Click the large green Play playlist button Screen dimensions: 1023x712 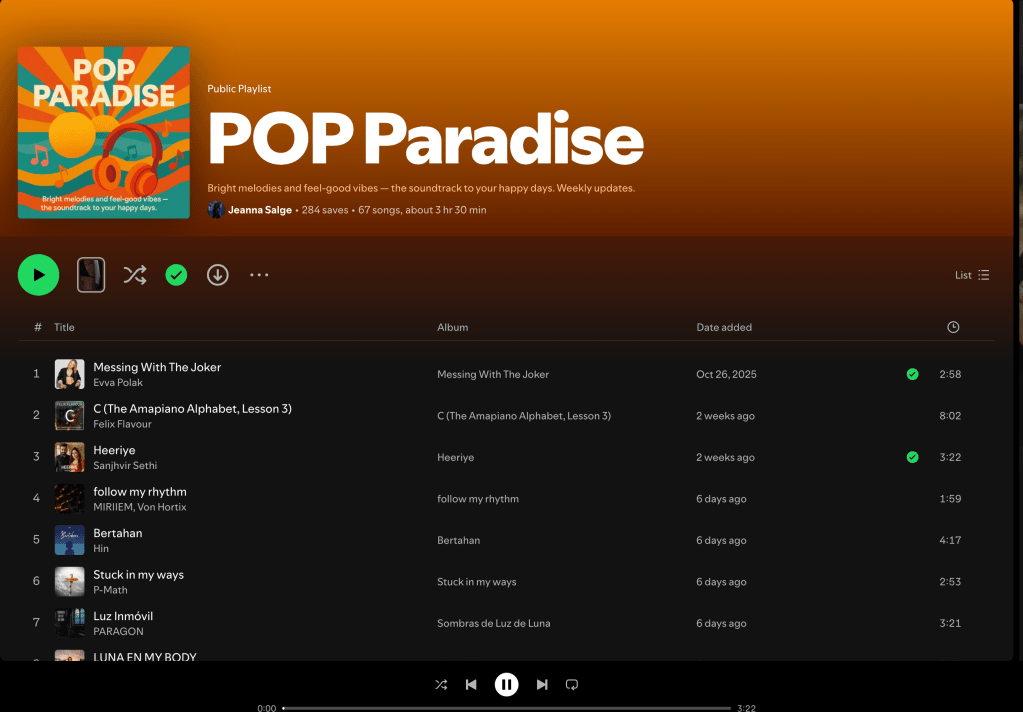tap(38, 275)
